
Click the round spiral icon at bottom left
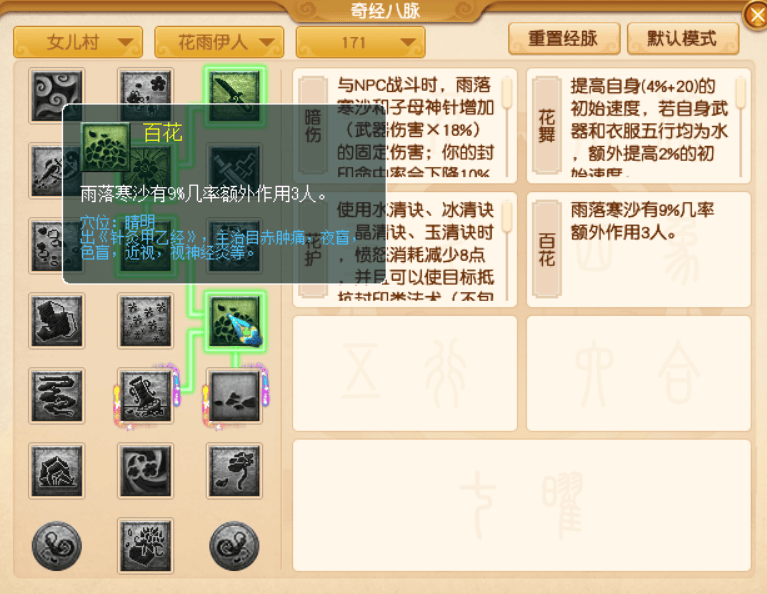pyautogui.click(x=57, y=546)
